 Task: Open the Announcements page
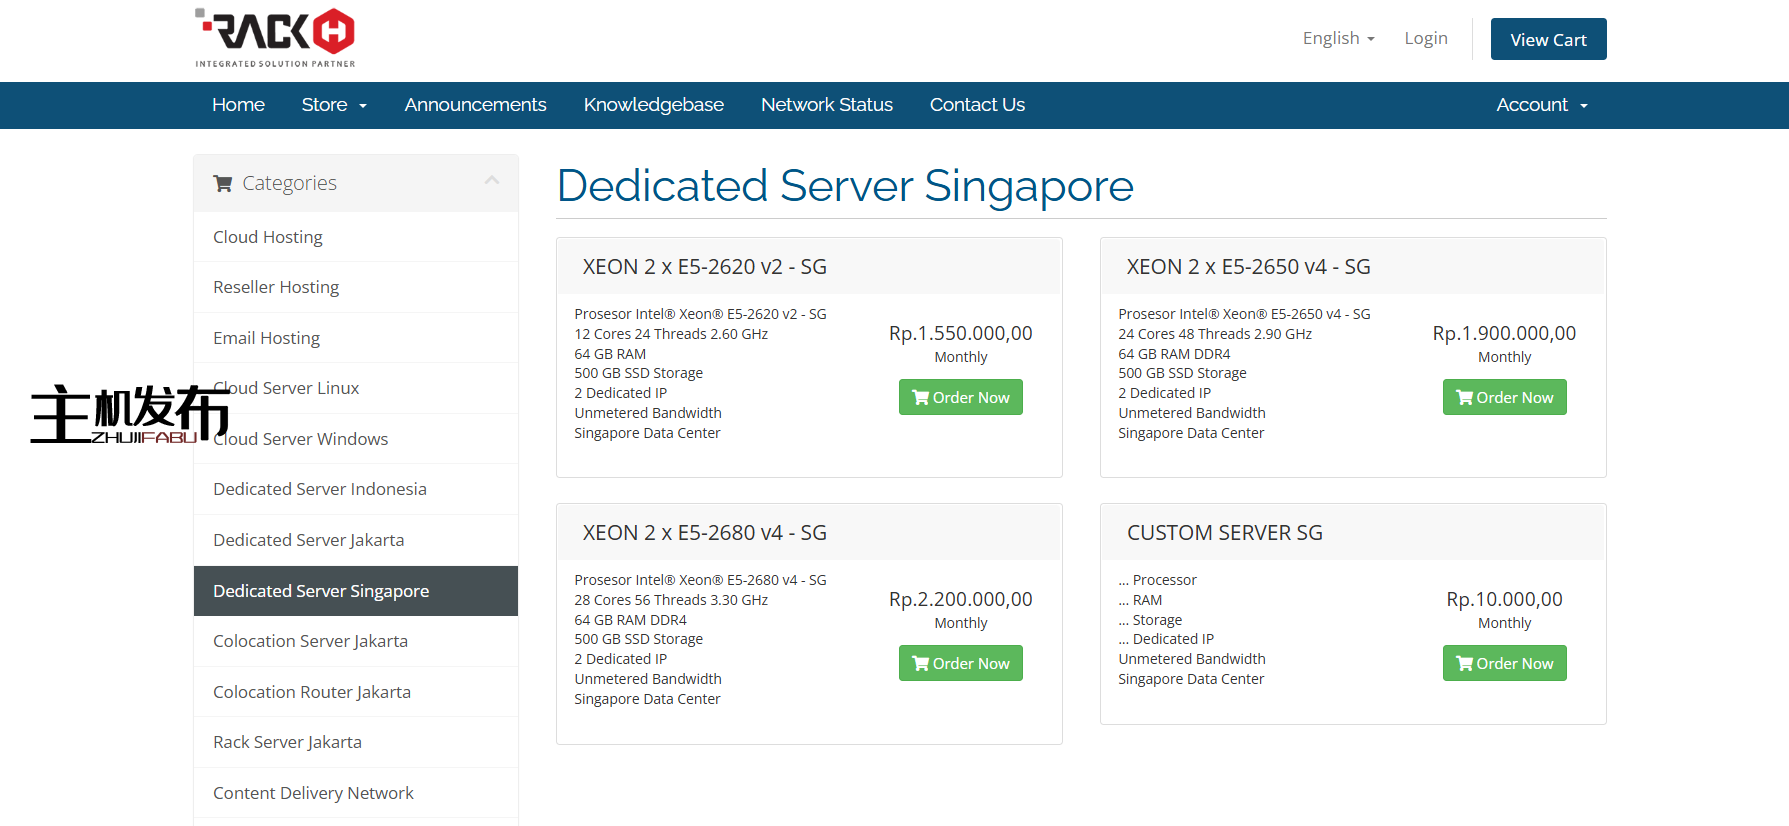(475, 105)
